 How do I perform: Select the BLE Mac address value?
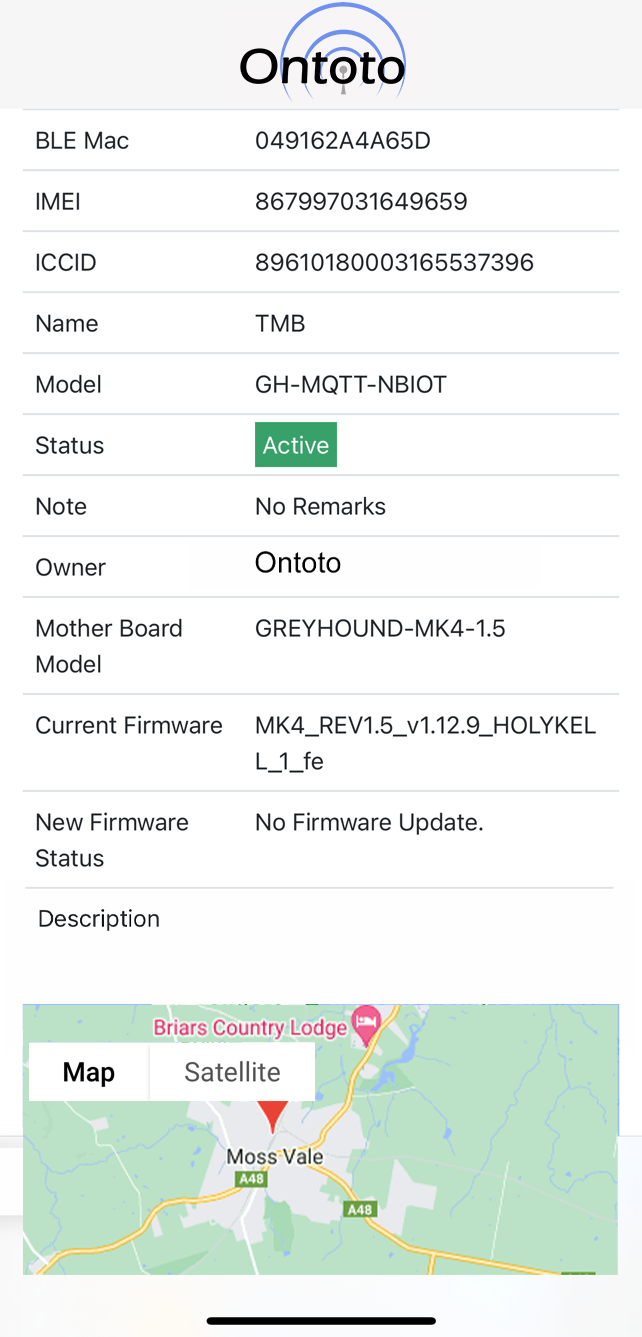(x=343, y=140)
